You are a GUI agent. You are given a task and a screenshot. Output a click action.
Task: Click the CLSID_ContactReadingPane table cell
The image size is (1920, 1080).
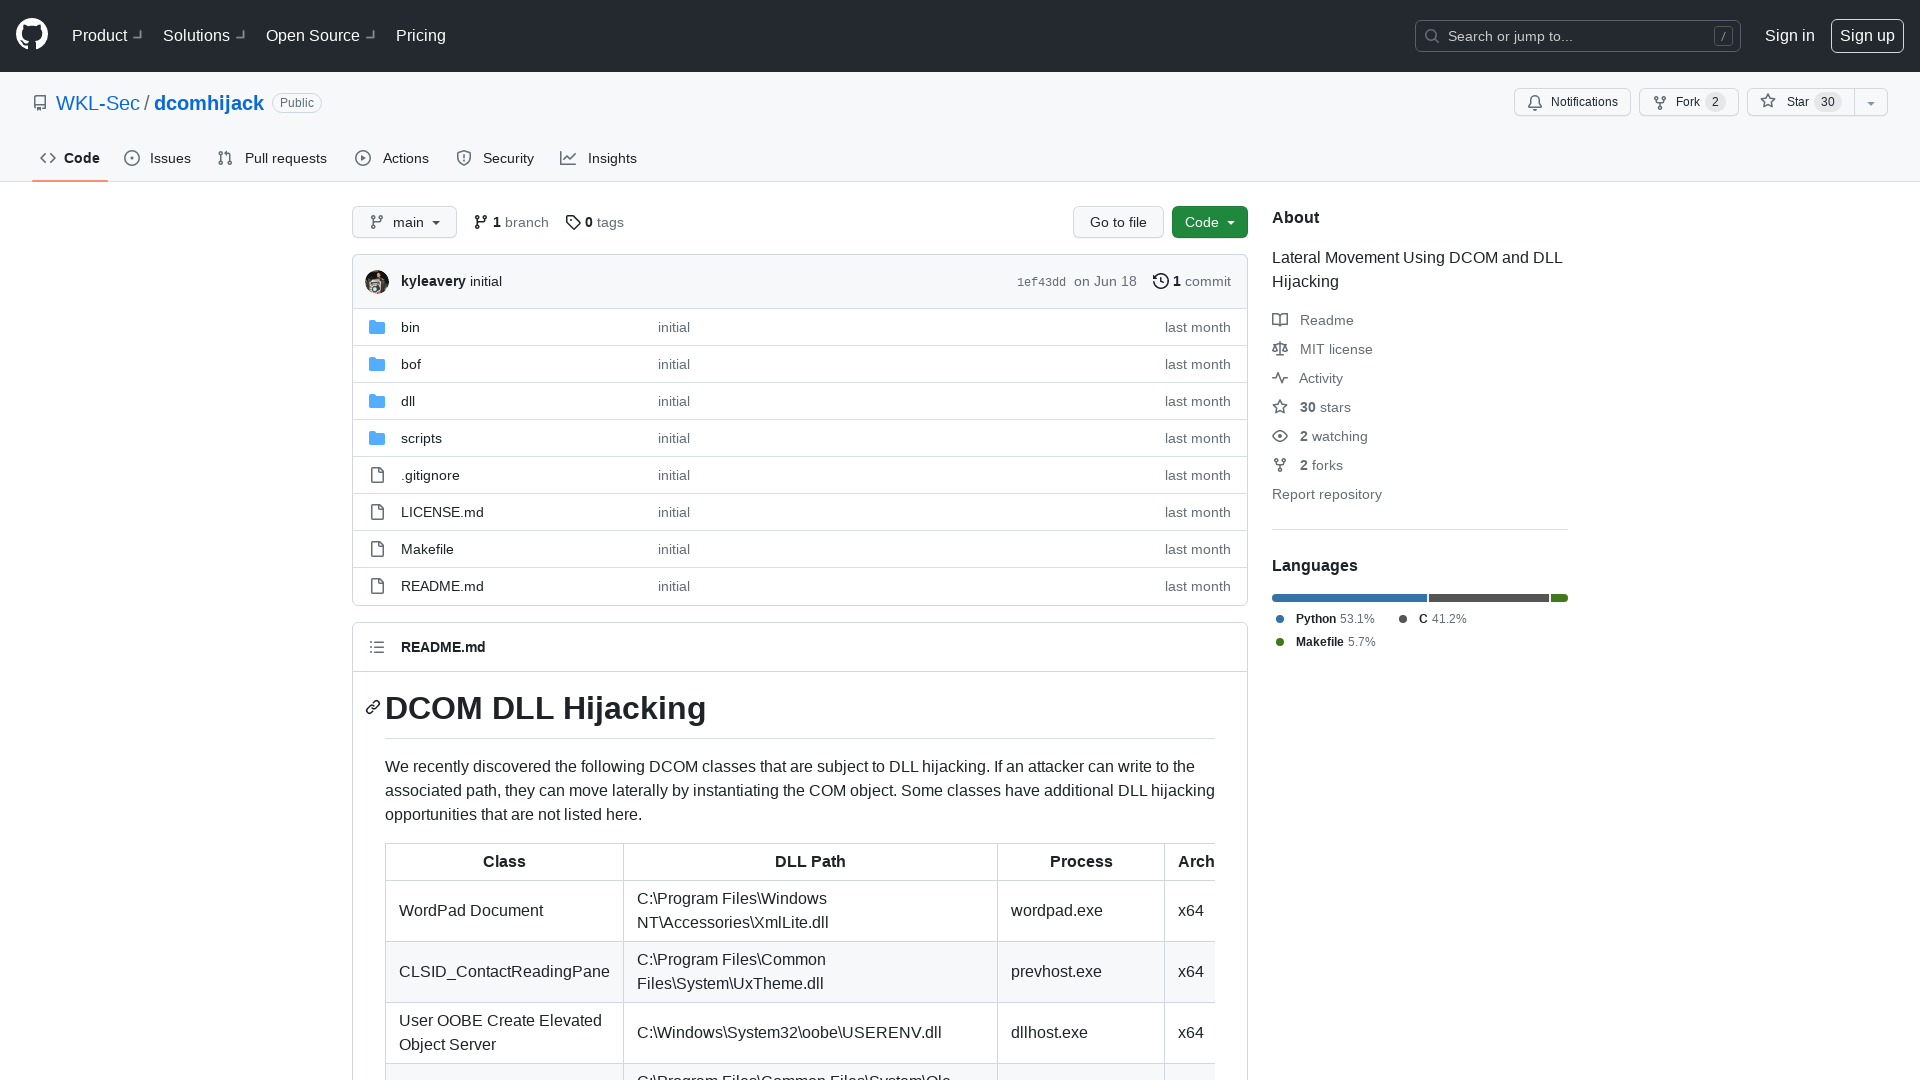pyautogui.click(x=504, y=972)
